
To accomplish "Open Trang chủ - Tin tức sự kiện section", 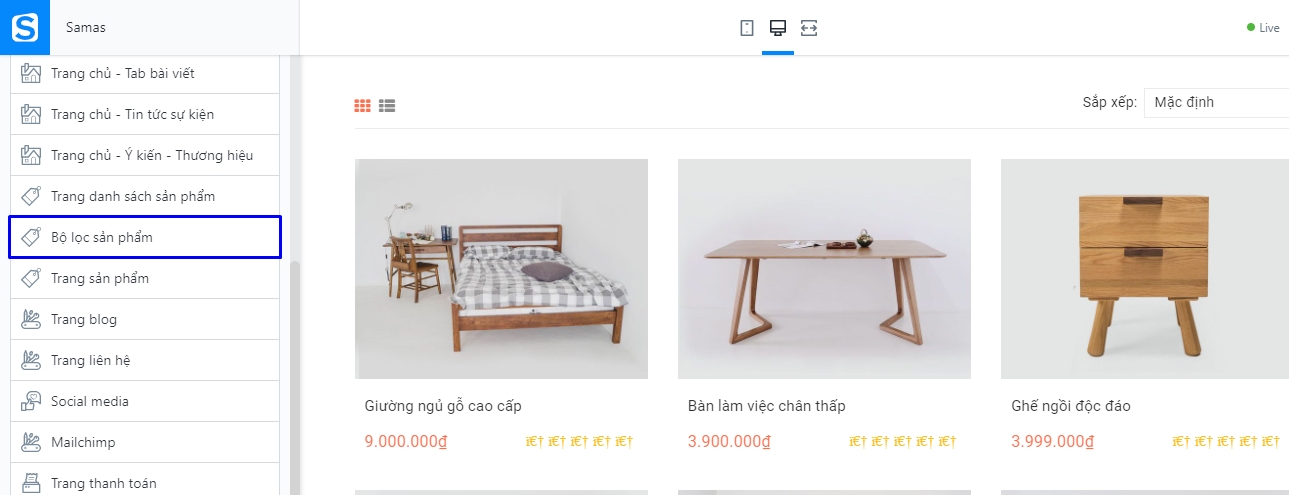I will click(x=145, y=115).
